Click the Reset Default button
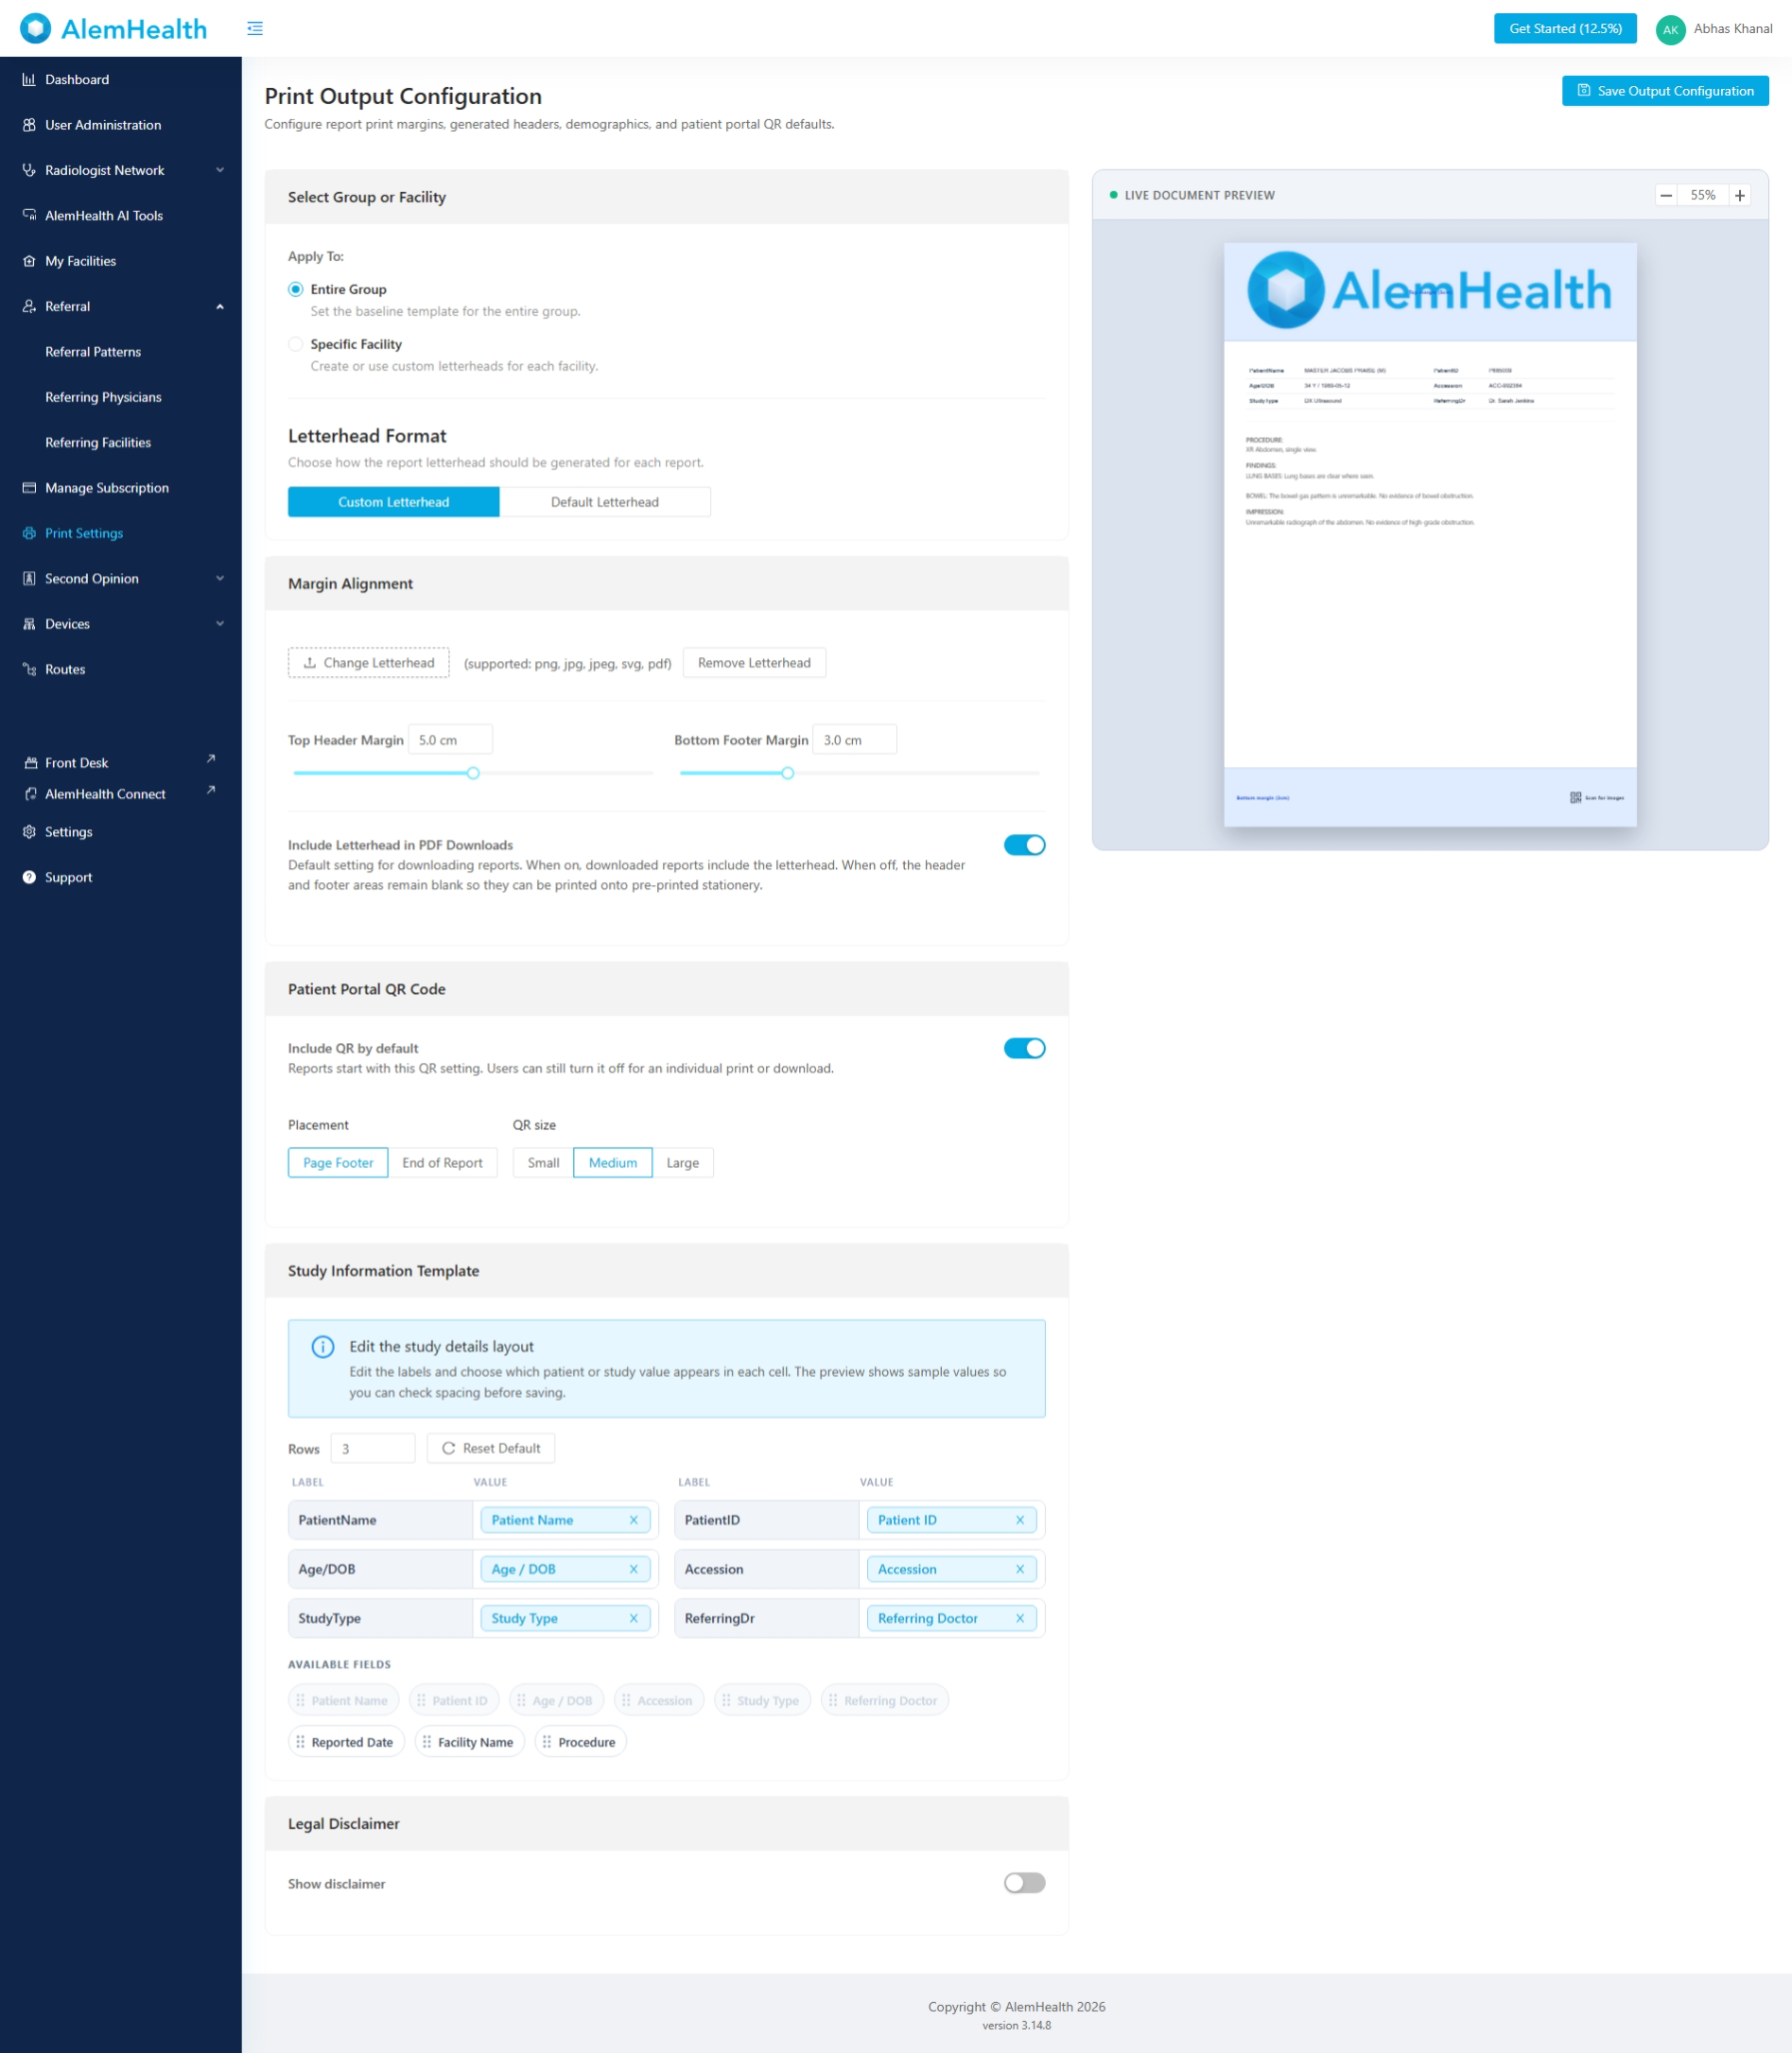 (x=491, y=1448)
